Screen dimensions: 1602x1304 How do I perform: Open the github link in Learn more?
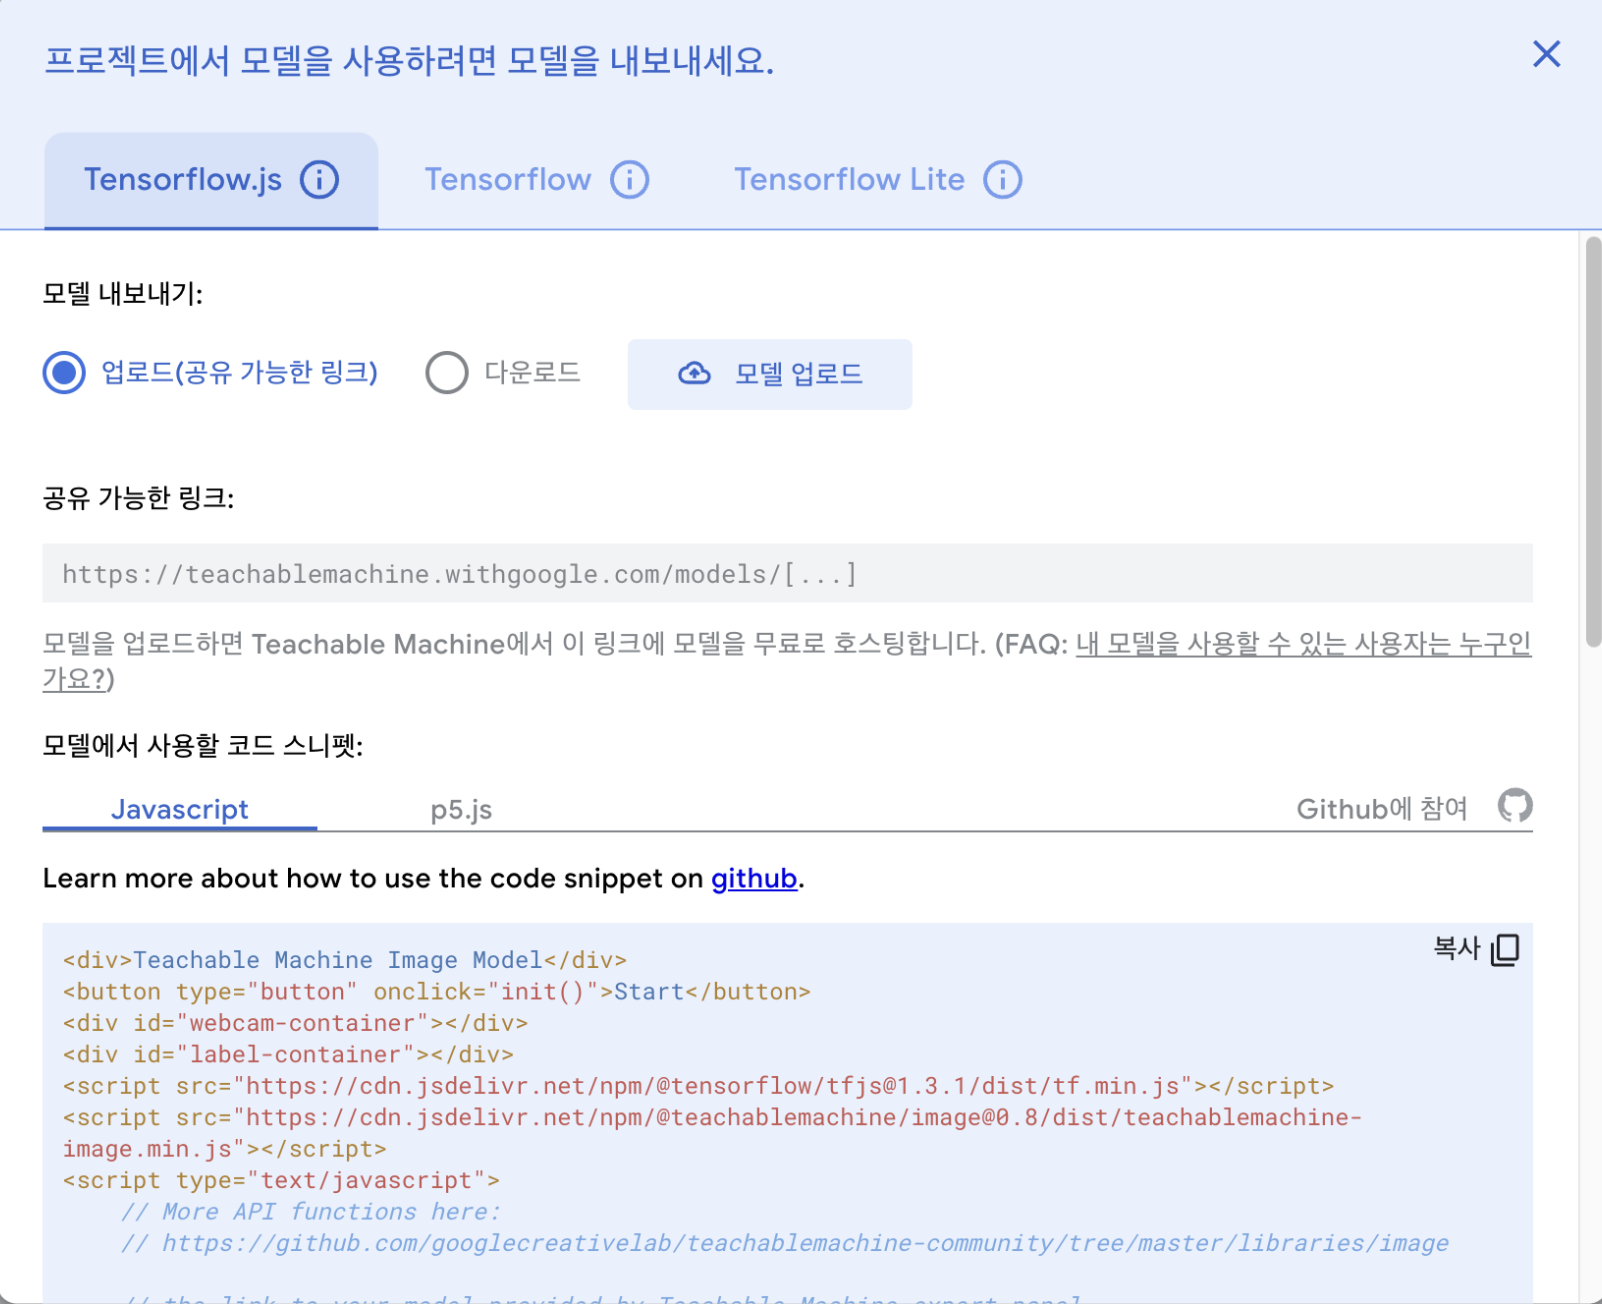[x=754, y=878]
